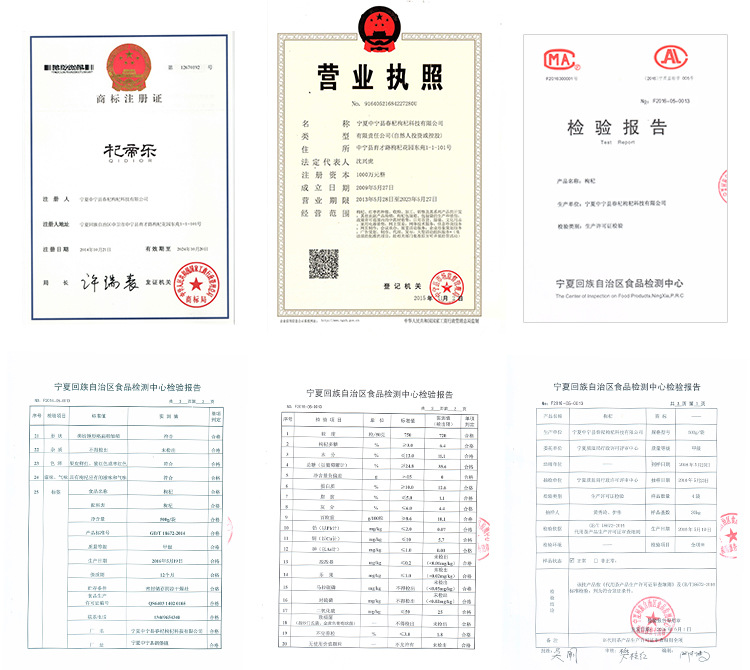Click the QR code on business license

click(323, 264)
